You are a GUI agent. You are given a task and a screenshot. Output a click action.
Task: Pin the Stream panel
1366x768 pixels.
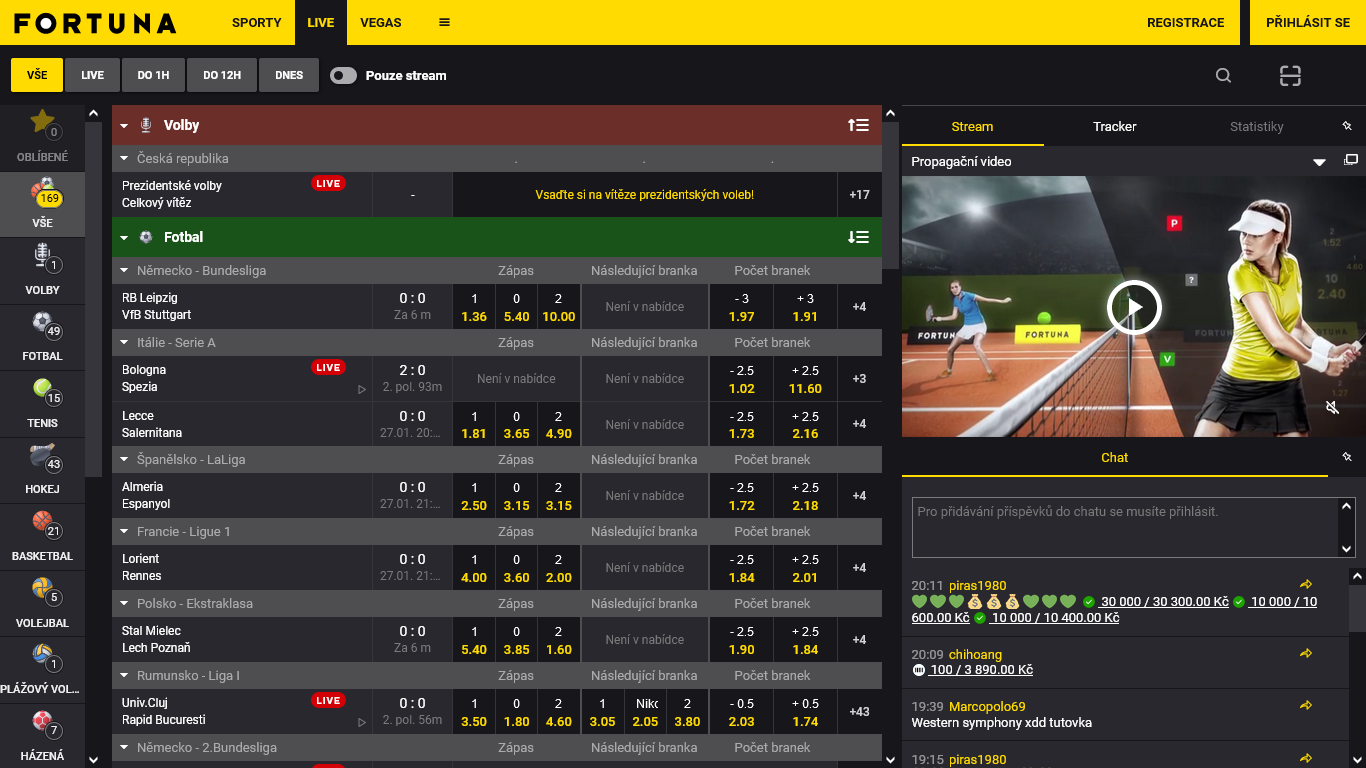click(x=1346, y=126)
